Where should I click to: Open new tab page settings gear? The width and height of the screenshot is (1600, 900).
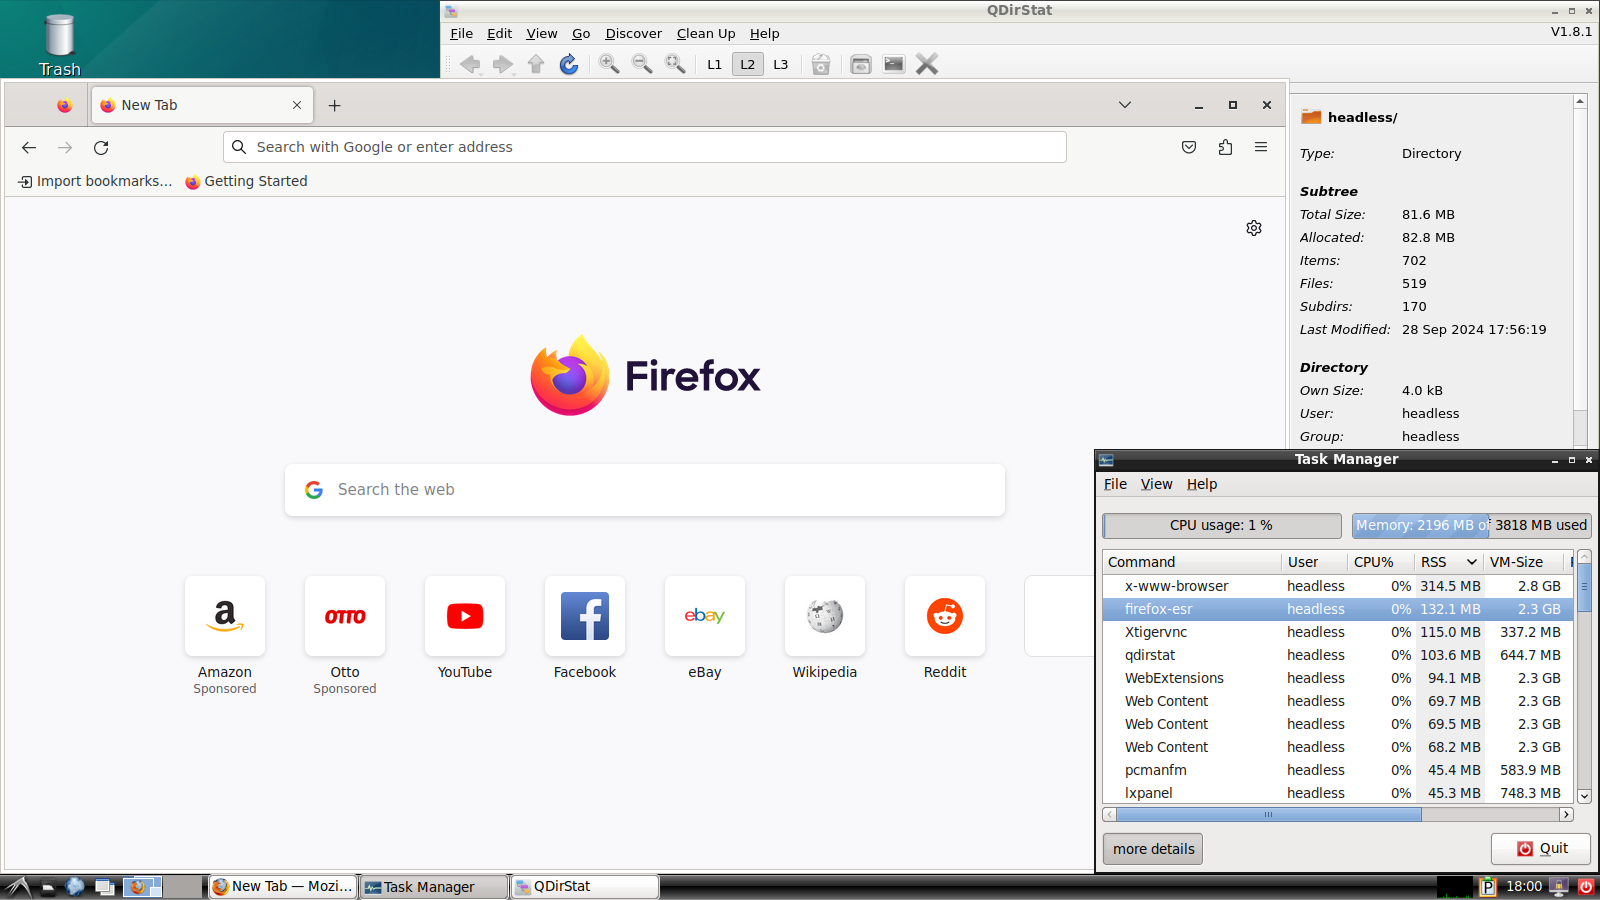1254,228
